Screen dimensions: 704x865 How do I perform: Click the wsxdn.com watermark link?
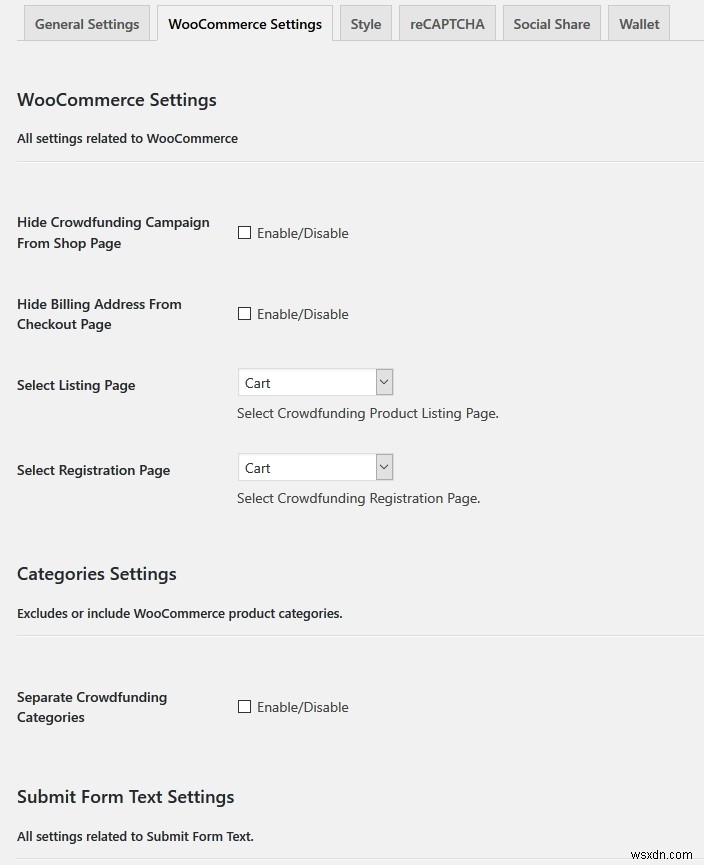663,855
